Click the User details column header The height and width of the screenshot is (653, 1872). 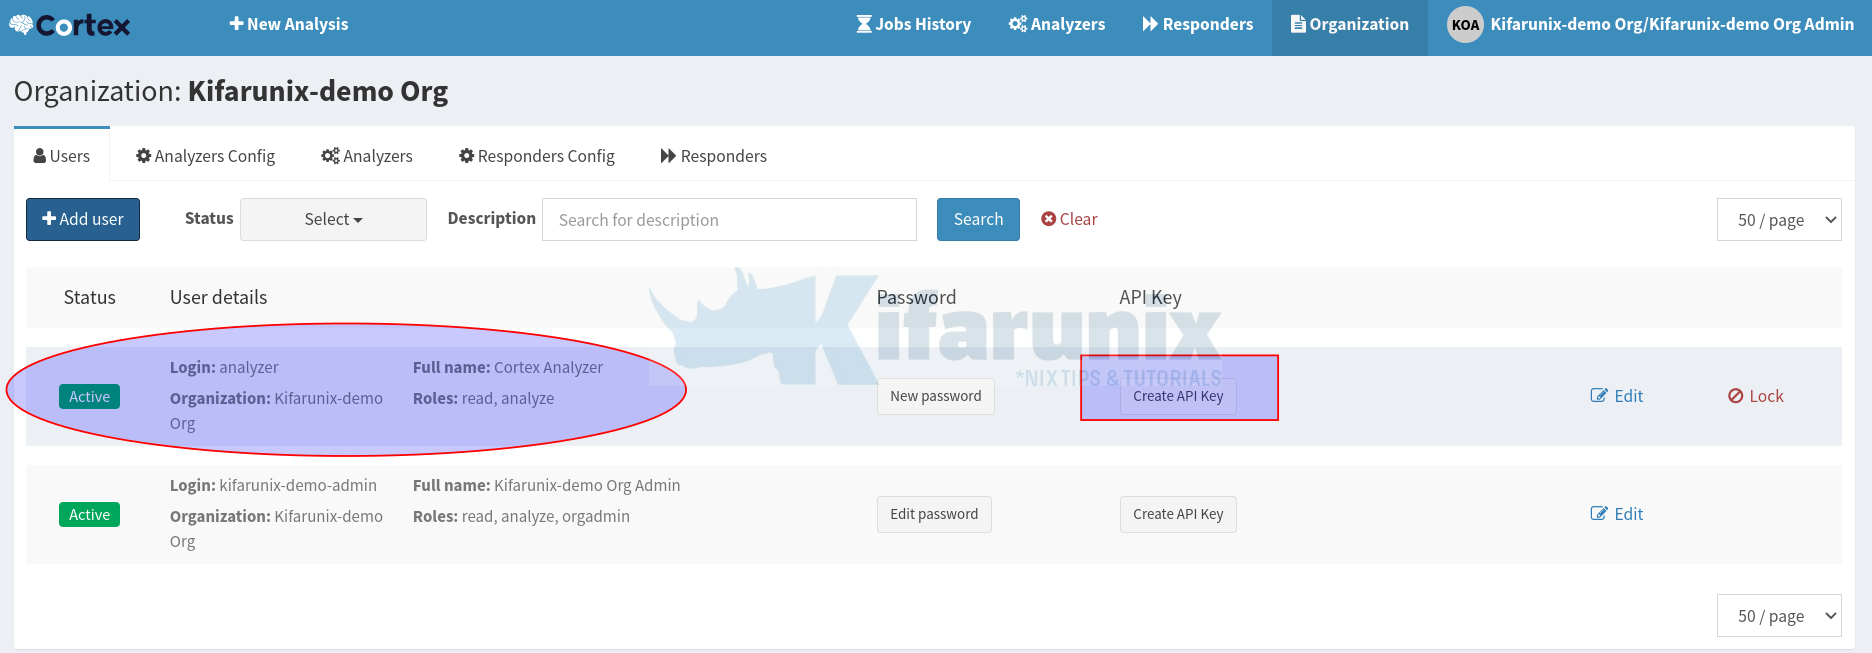(219, 297)
